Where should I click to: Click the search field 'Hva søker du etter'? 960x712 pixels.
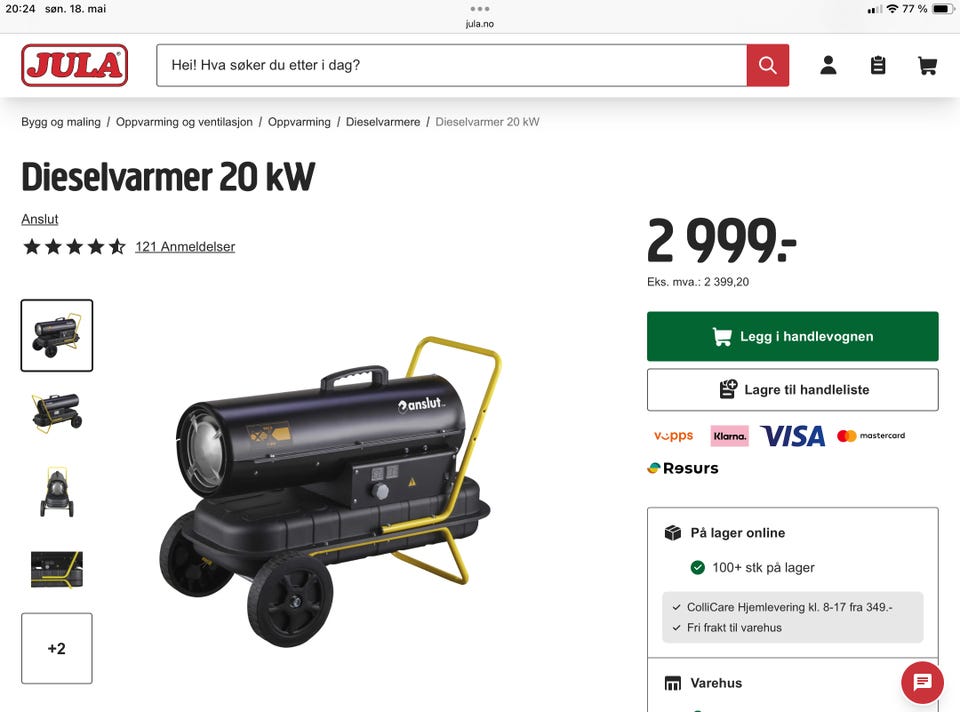click(x=452, y=65)
